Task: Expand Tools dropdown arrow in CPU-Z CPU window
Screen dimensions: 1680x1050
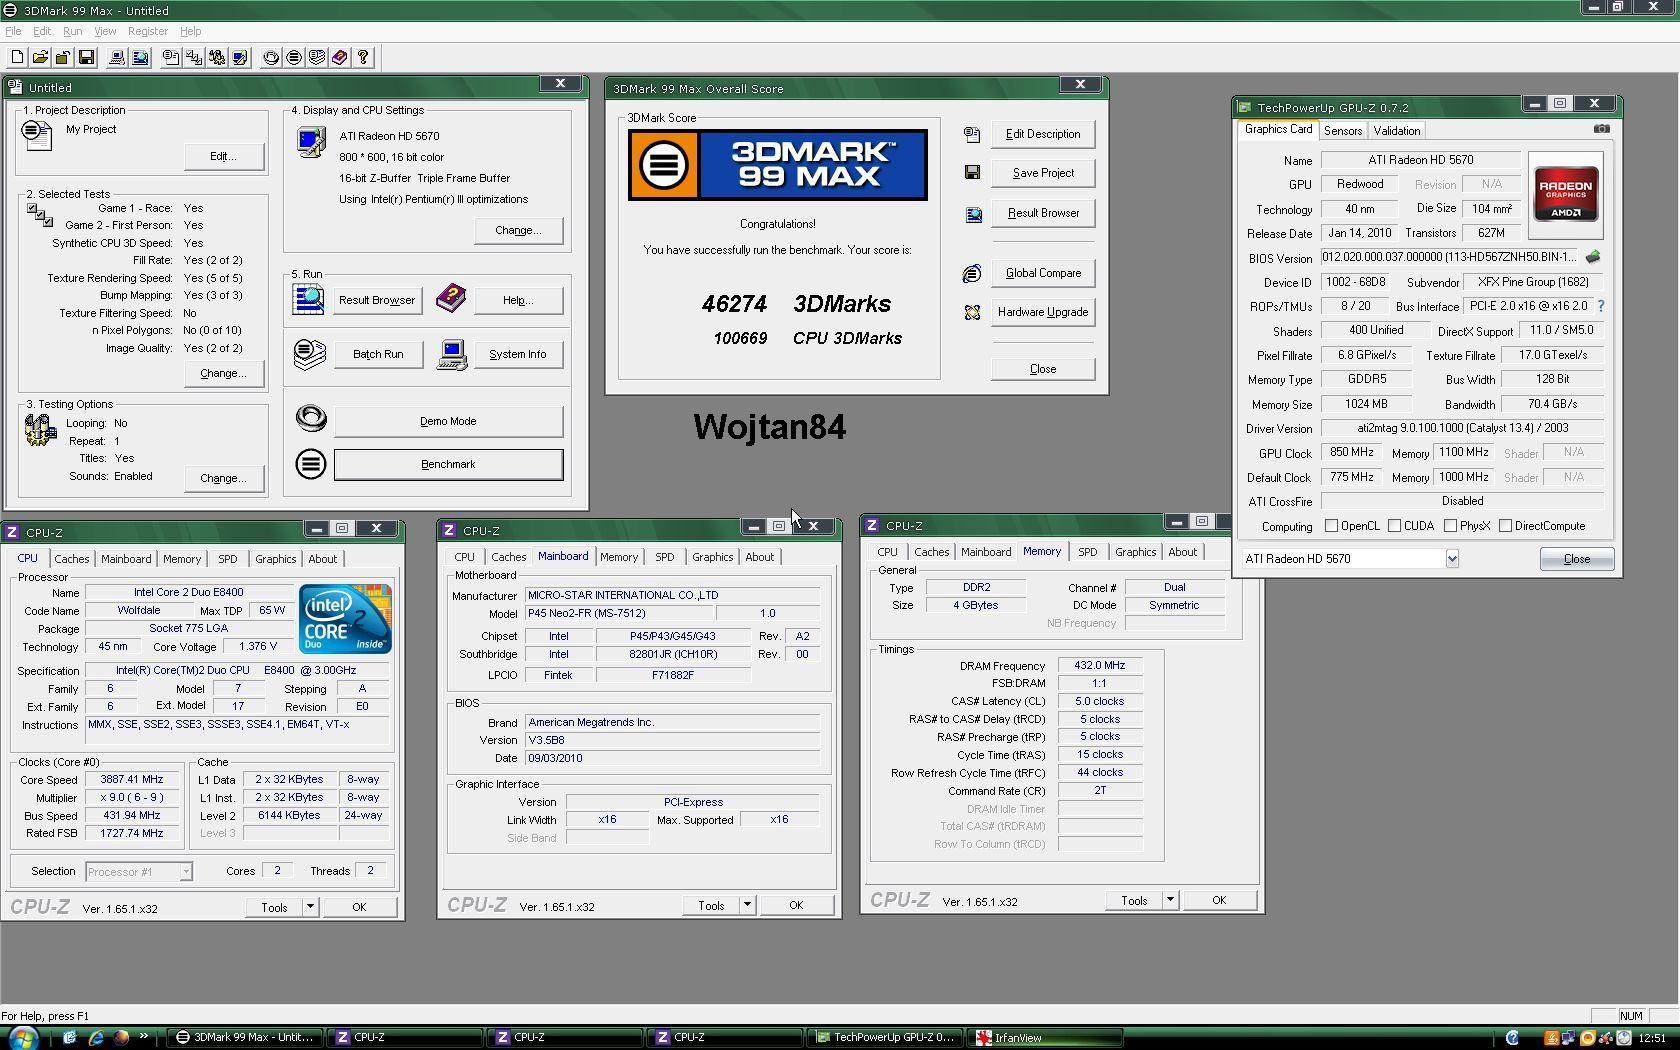Action: coord(310,907)
